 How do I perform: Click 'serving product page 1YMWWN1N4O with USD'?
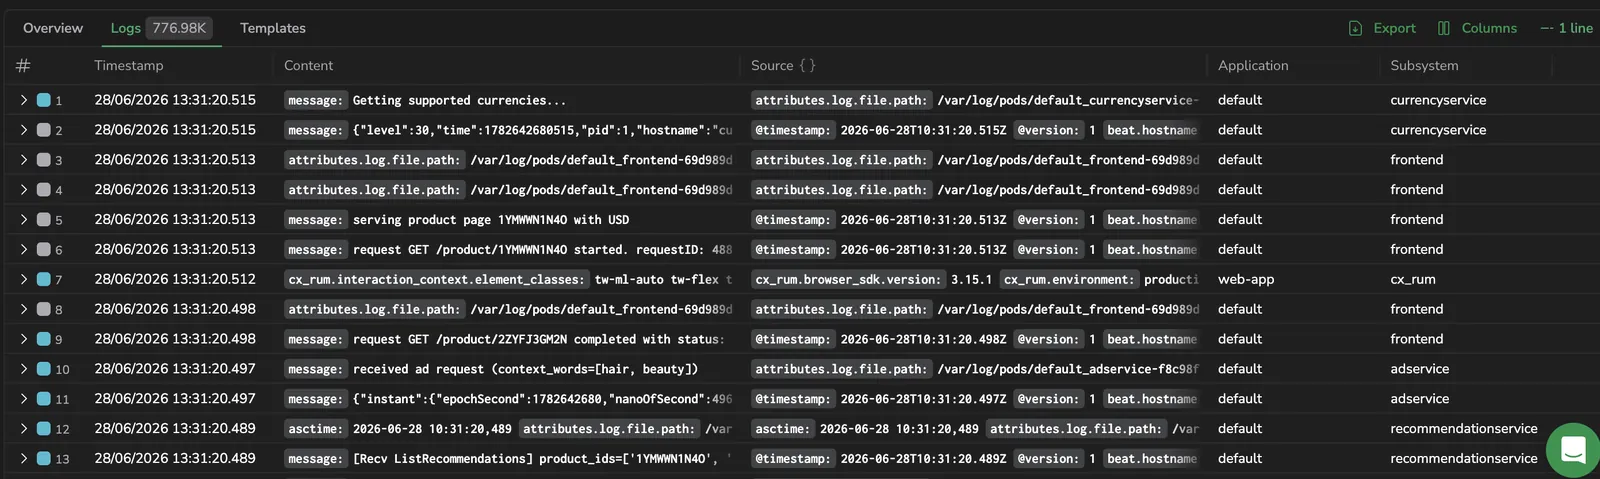491,220
